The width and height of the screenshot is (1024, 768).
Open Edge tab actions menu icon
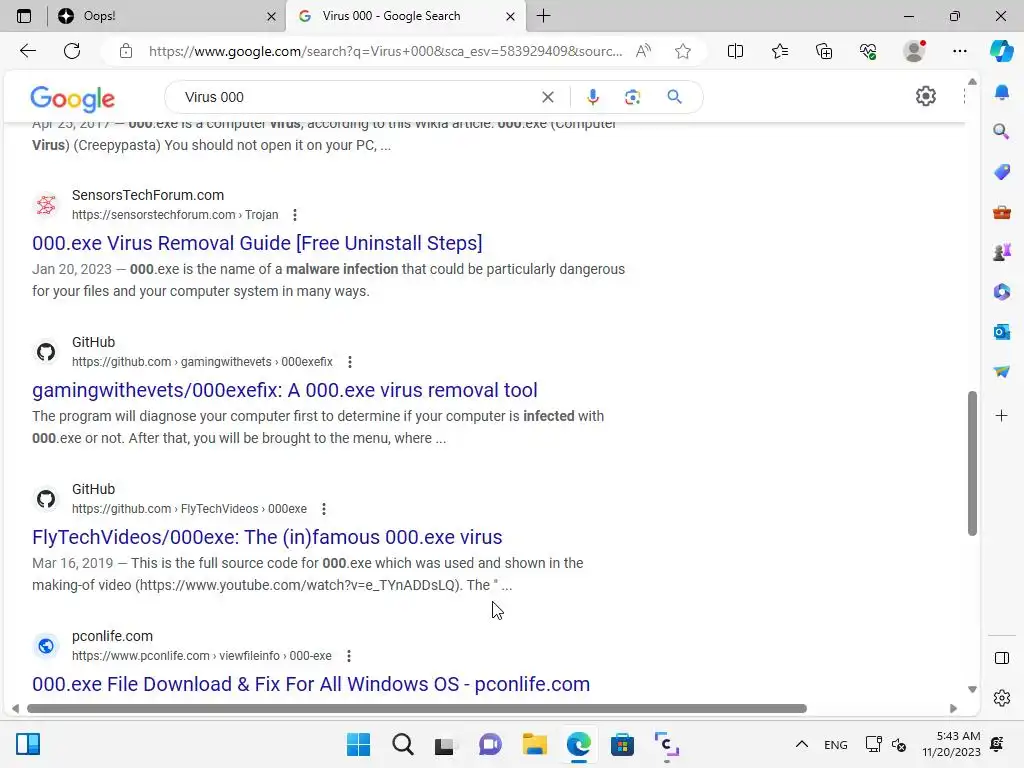pyautogui.click(x=24, y=16)
